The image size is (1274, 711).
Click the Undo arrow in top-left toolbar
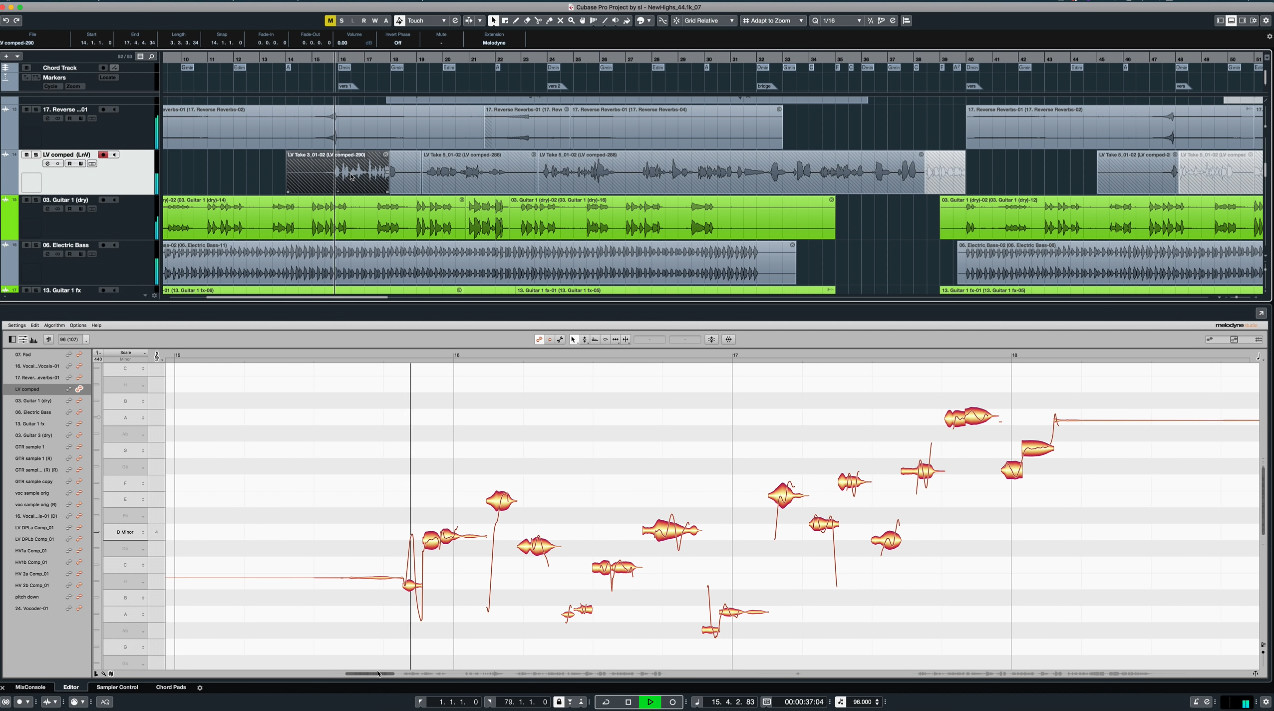pos(6,20)
